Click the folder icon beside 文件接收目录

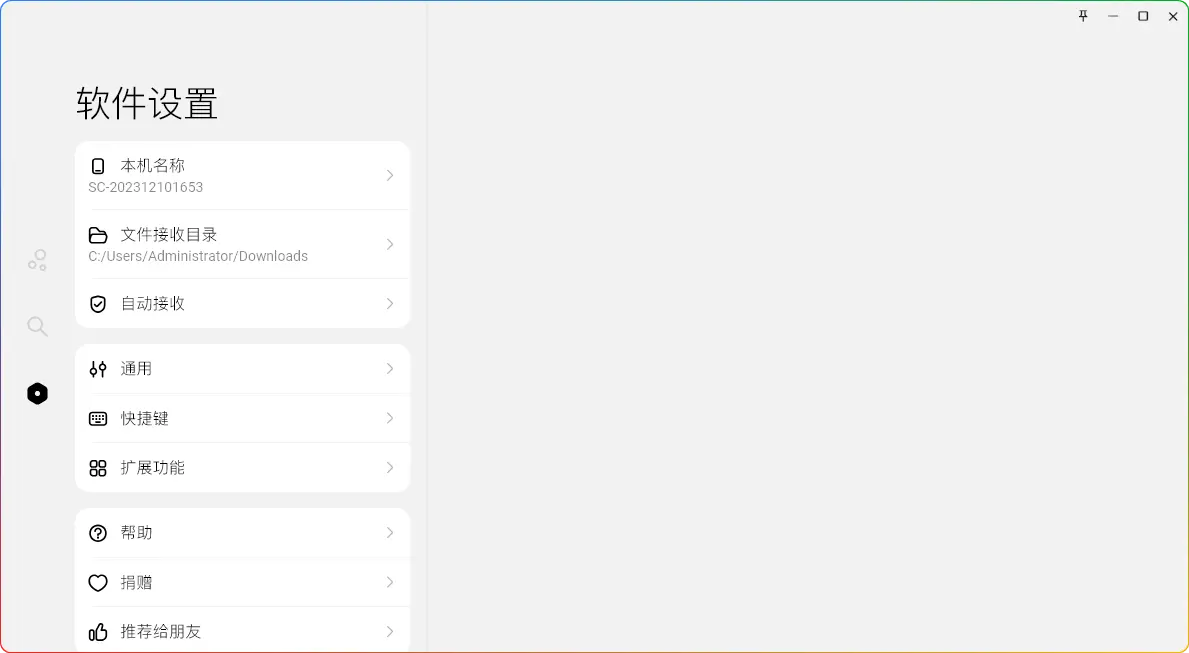click(98, 235)
